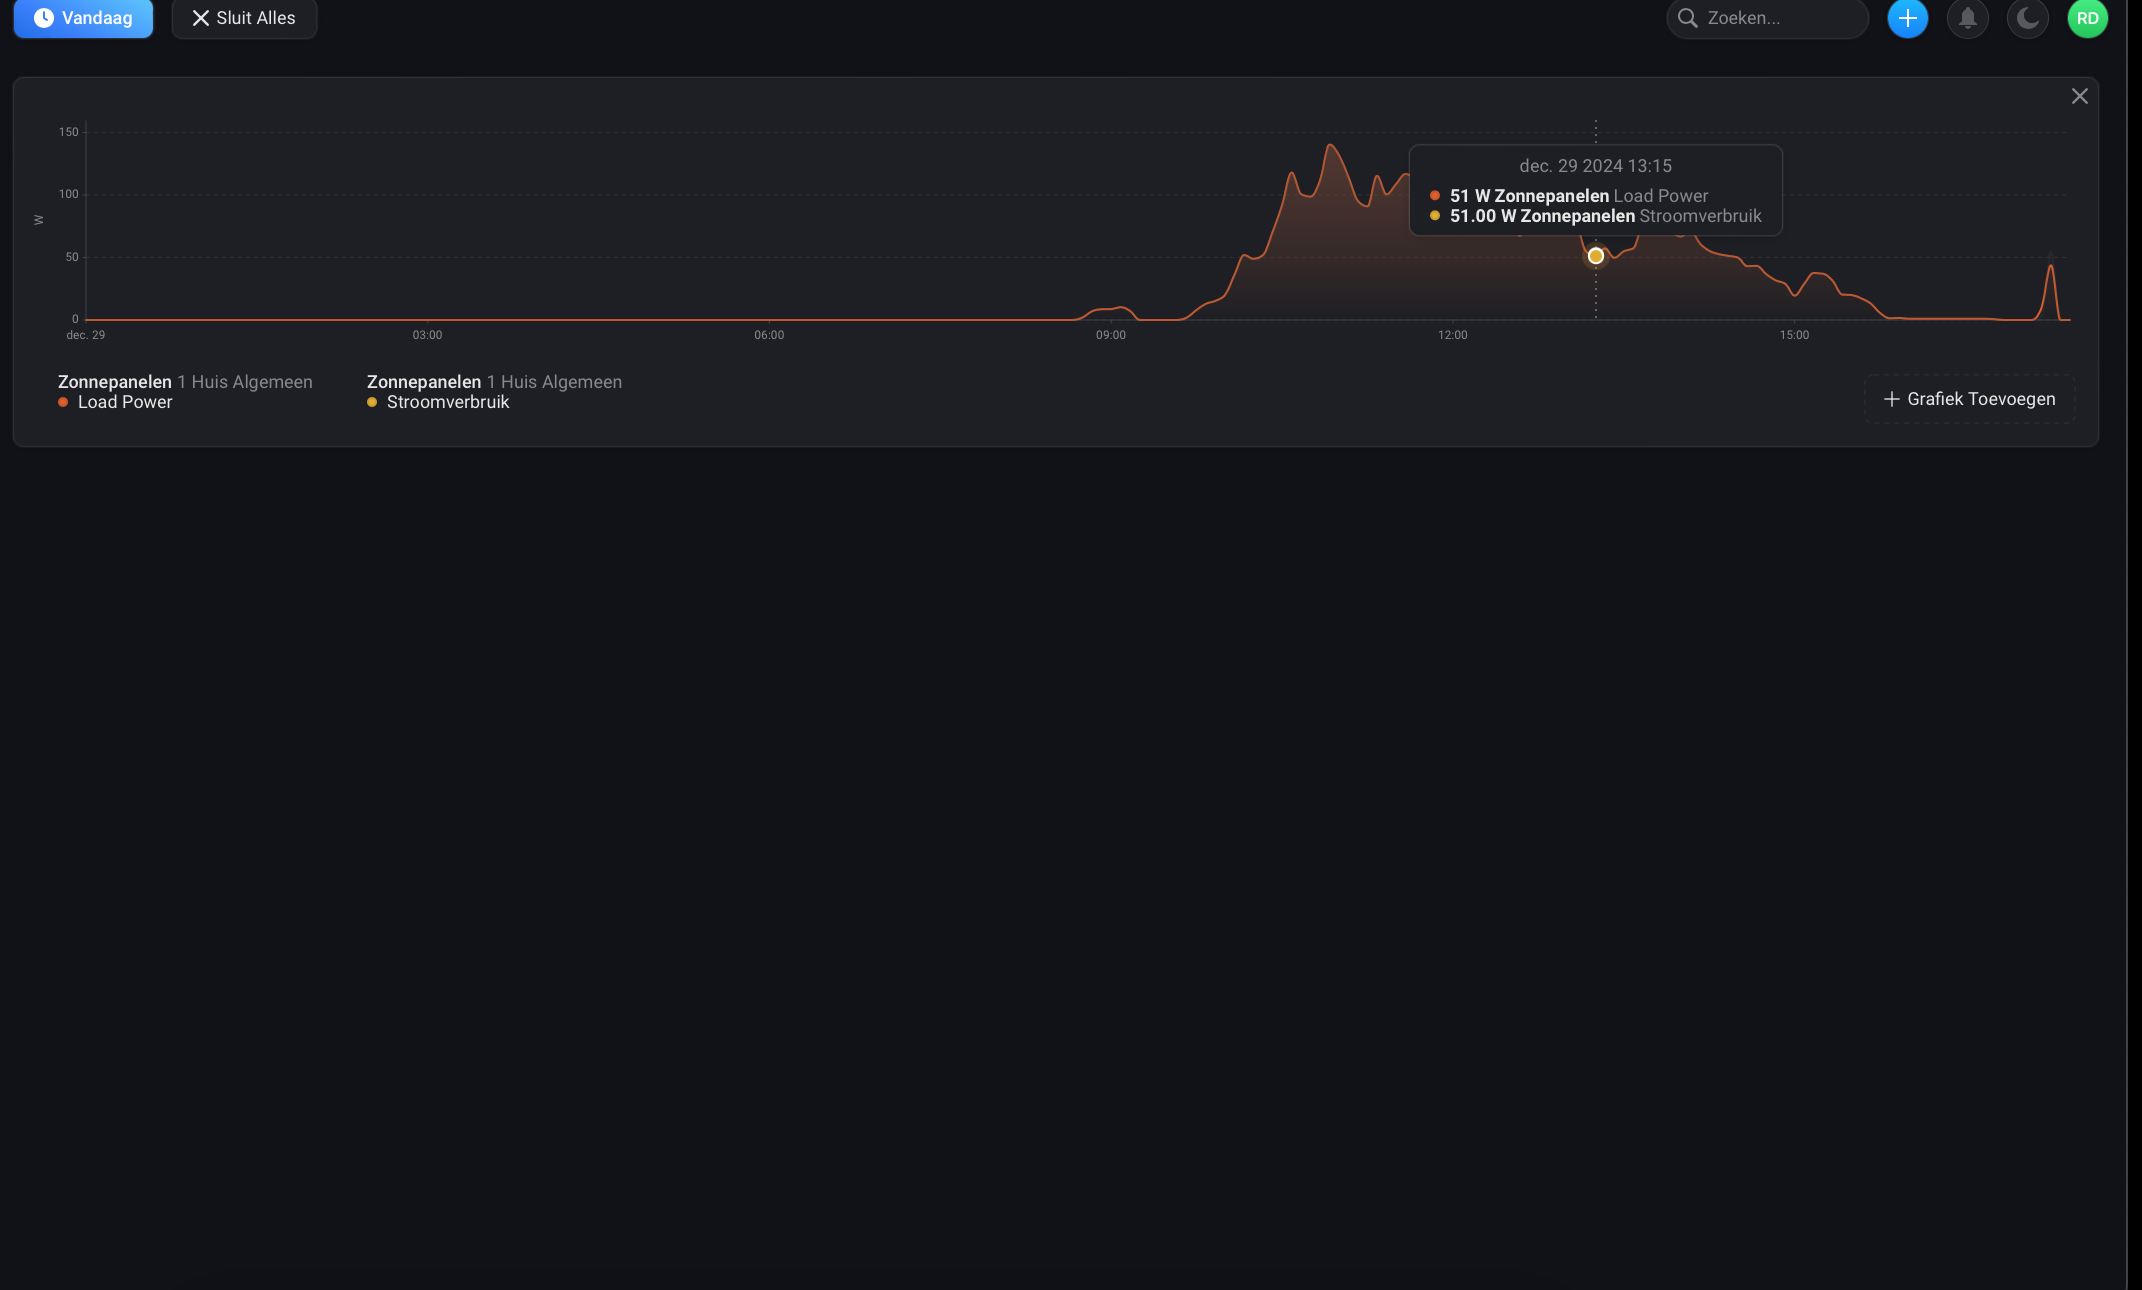The image size is (2142, 1290).
Task: Toggle the Load Power series legend
Action: coord(125,402)
